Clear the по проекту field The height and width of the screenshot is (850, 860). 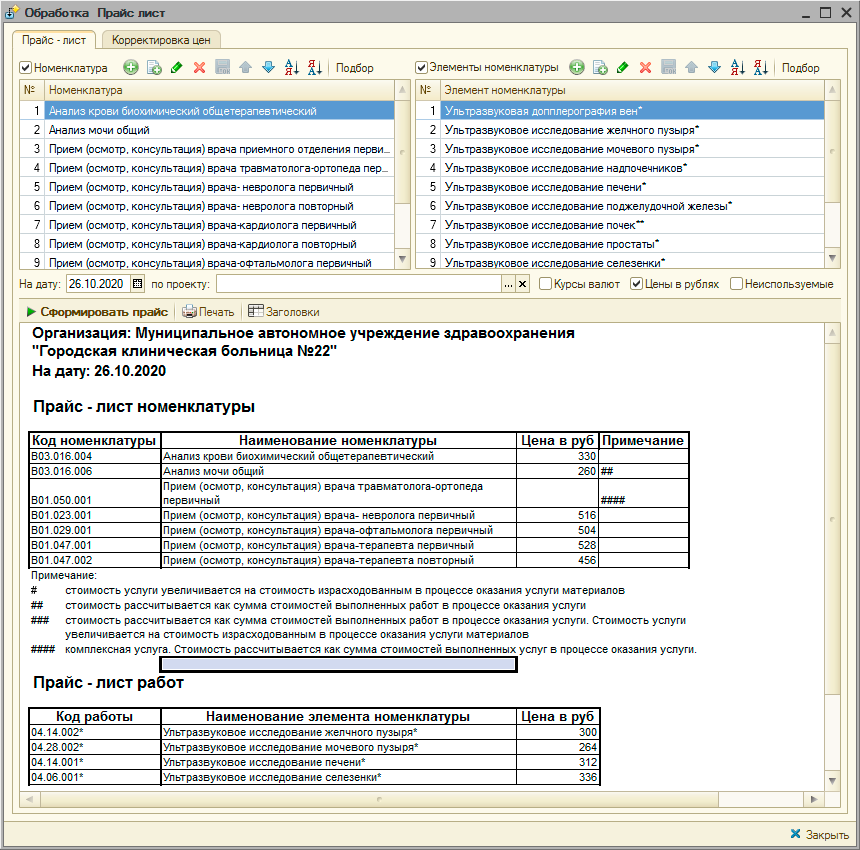pyautogui.click(x=522, y=284)
